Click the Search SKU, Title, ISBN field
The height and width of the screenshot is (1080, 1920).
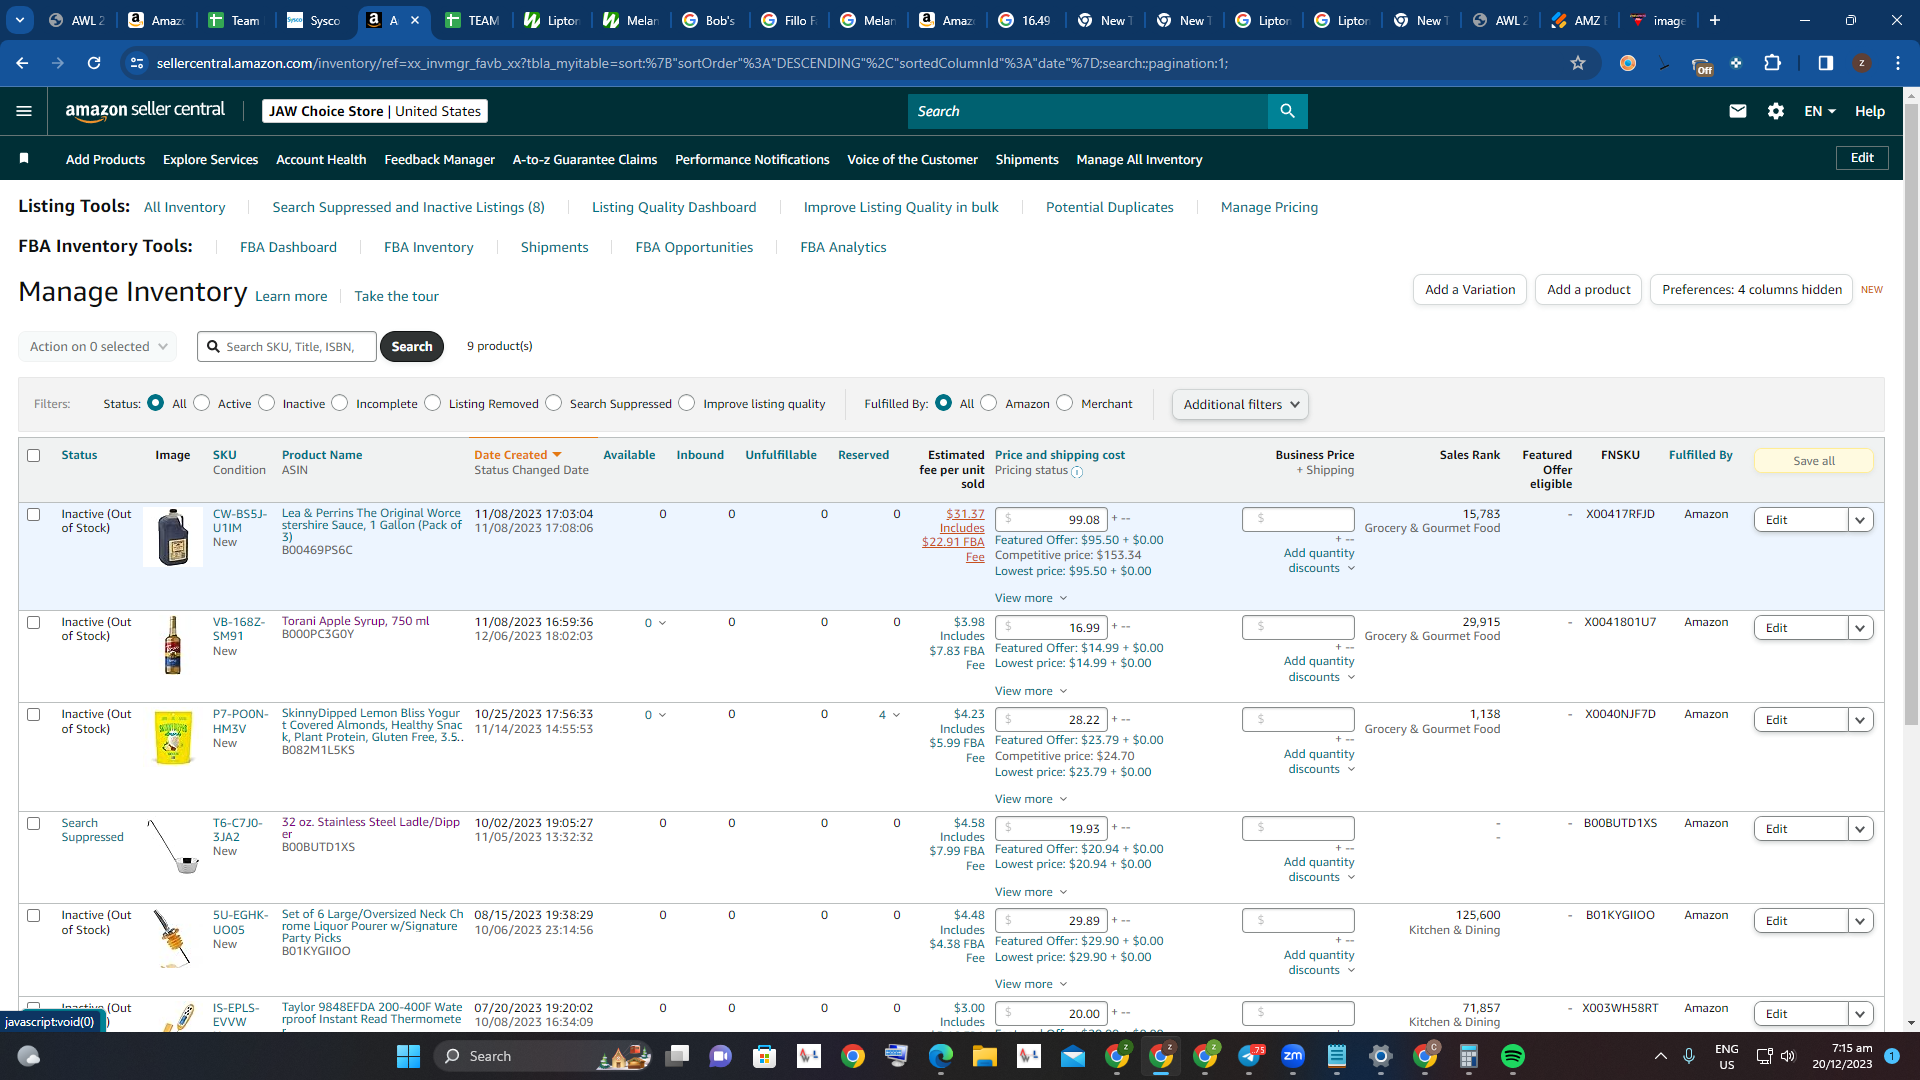coord(287,347)
